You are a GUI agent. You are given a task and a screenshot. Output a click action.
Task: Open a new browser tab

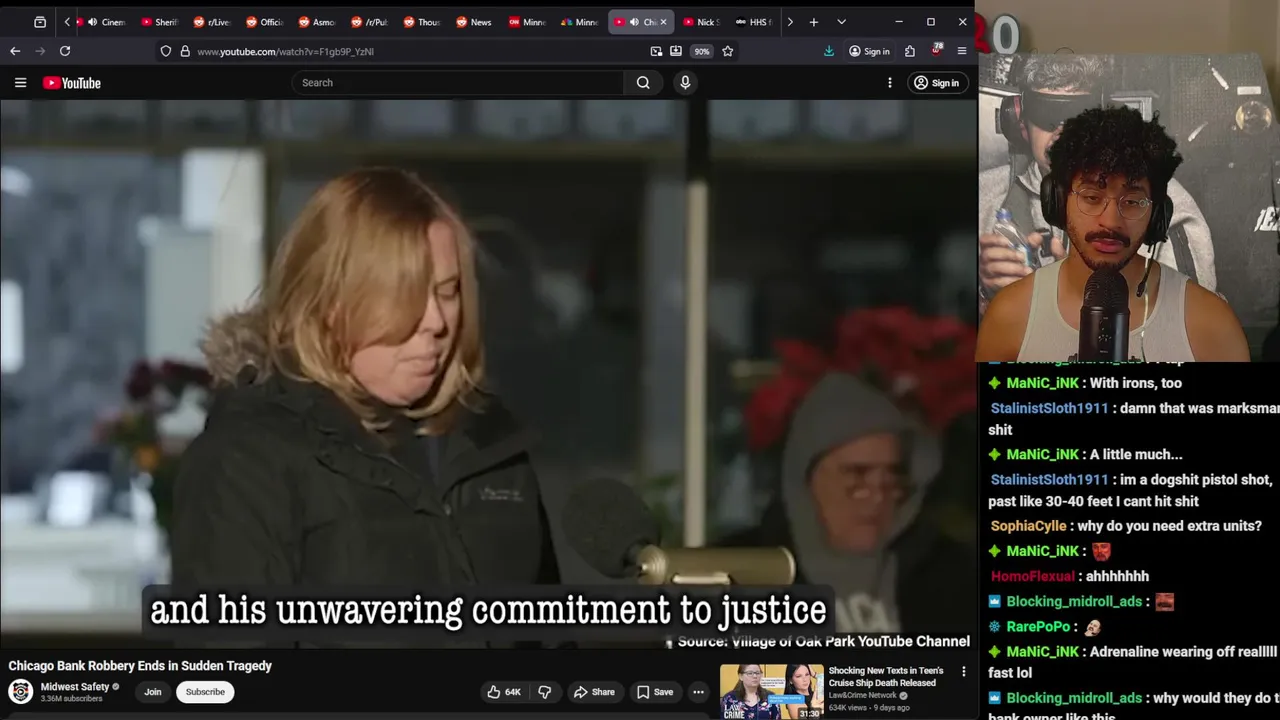[814, 22]
